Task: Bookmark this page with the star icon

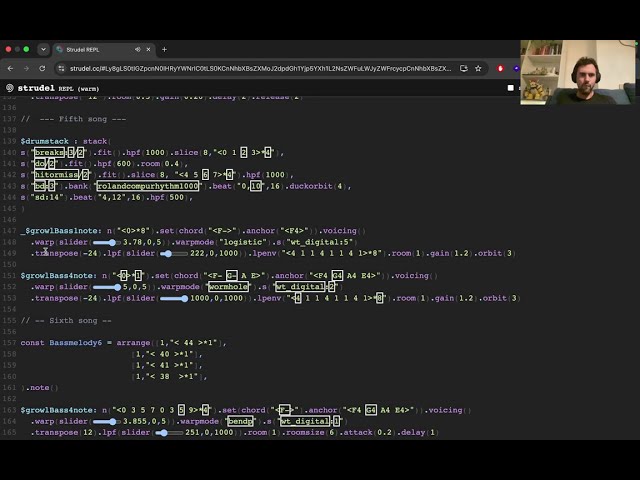Action: coord(478,69)
